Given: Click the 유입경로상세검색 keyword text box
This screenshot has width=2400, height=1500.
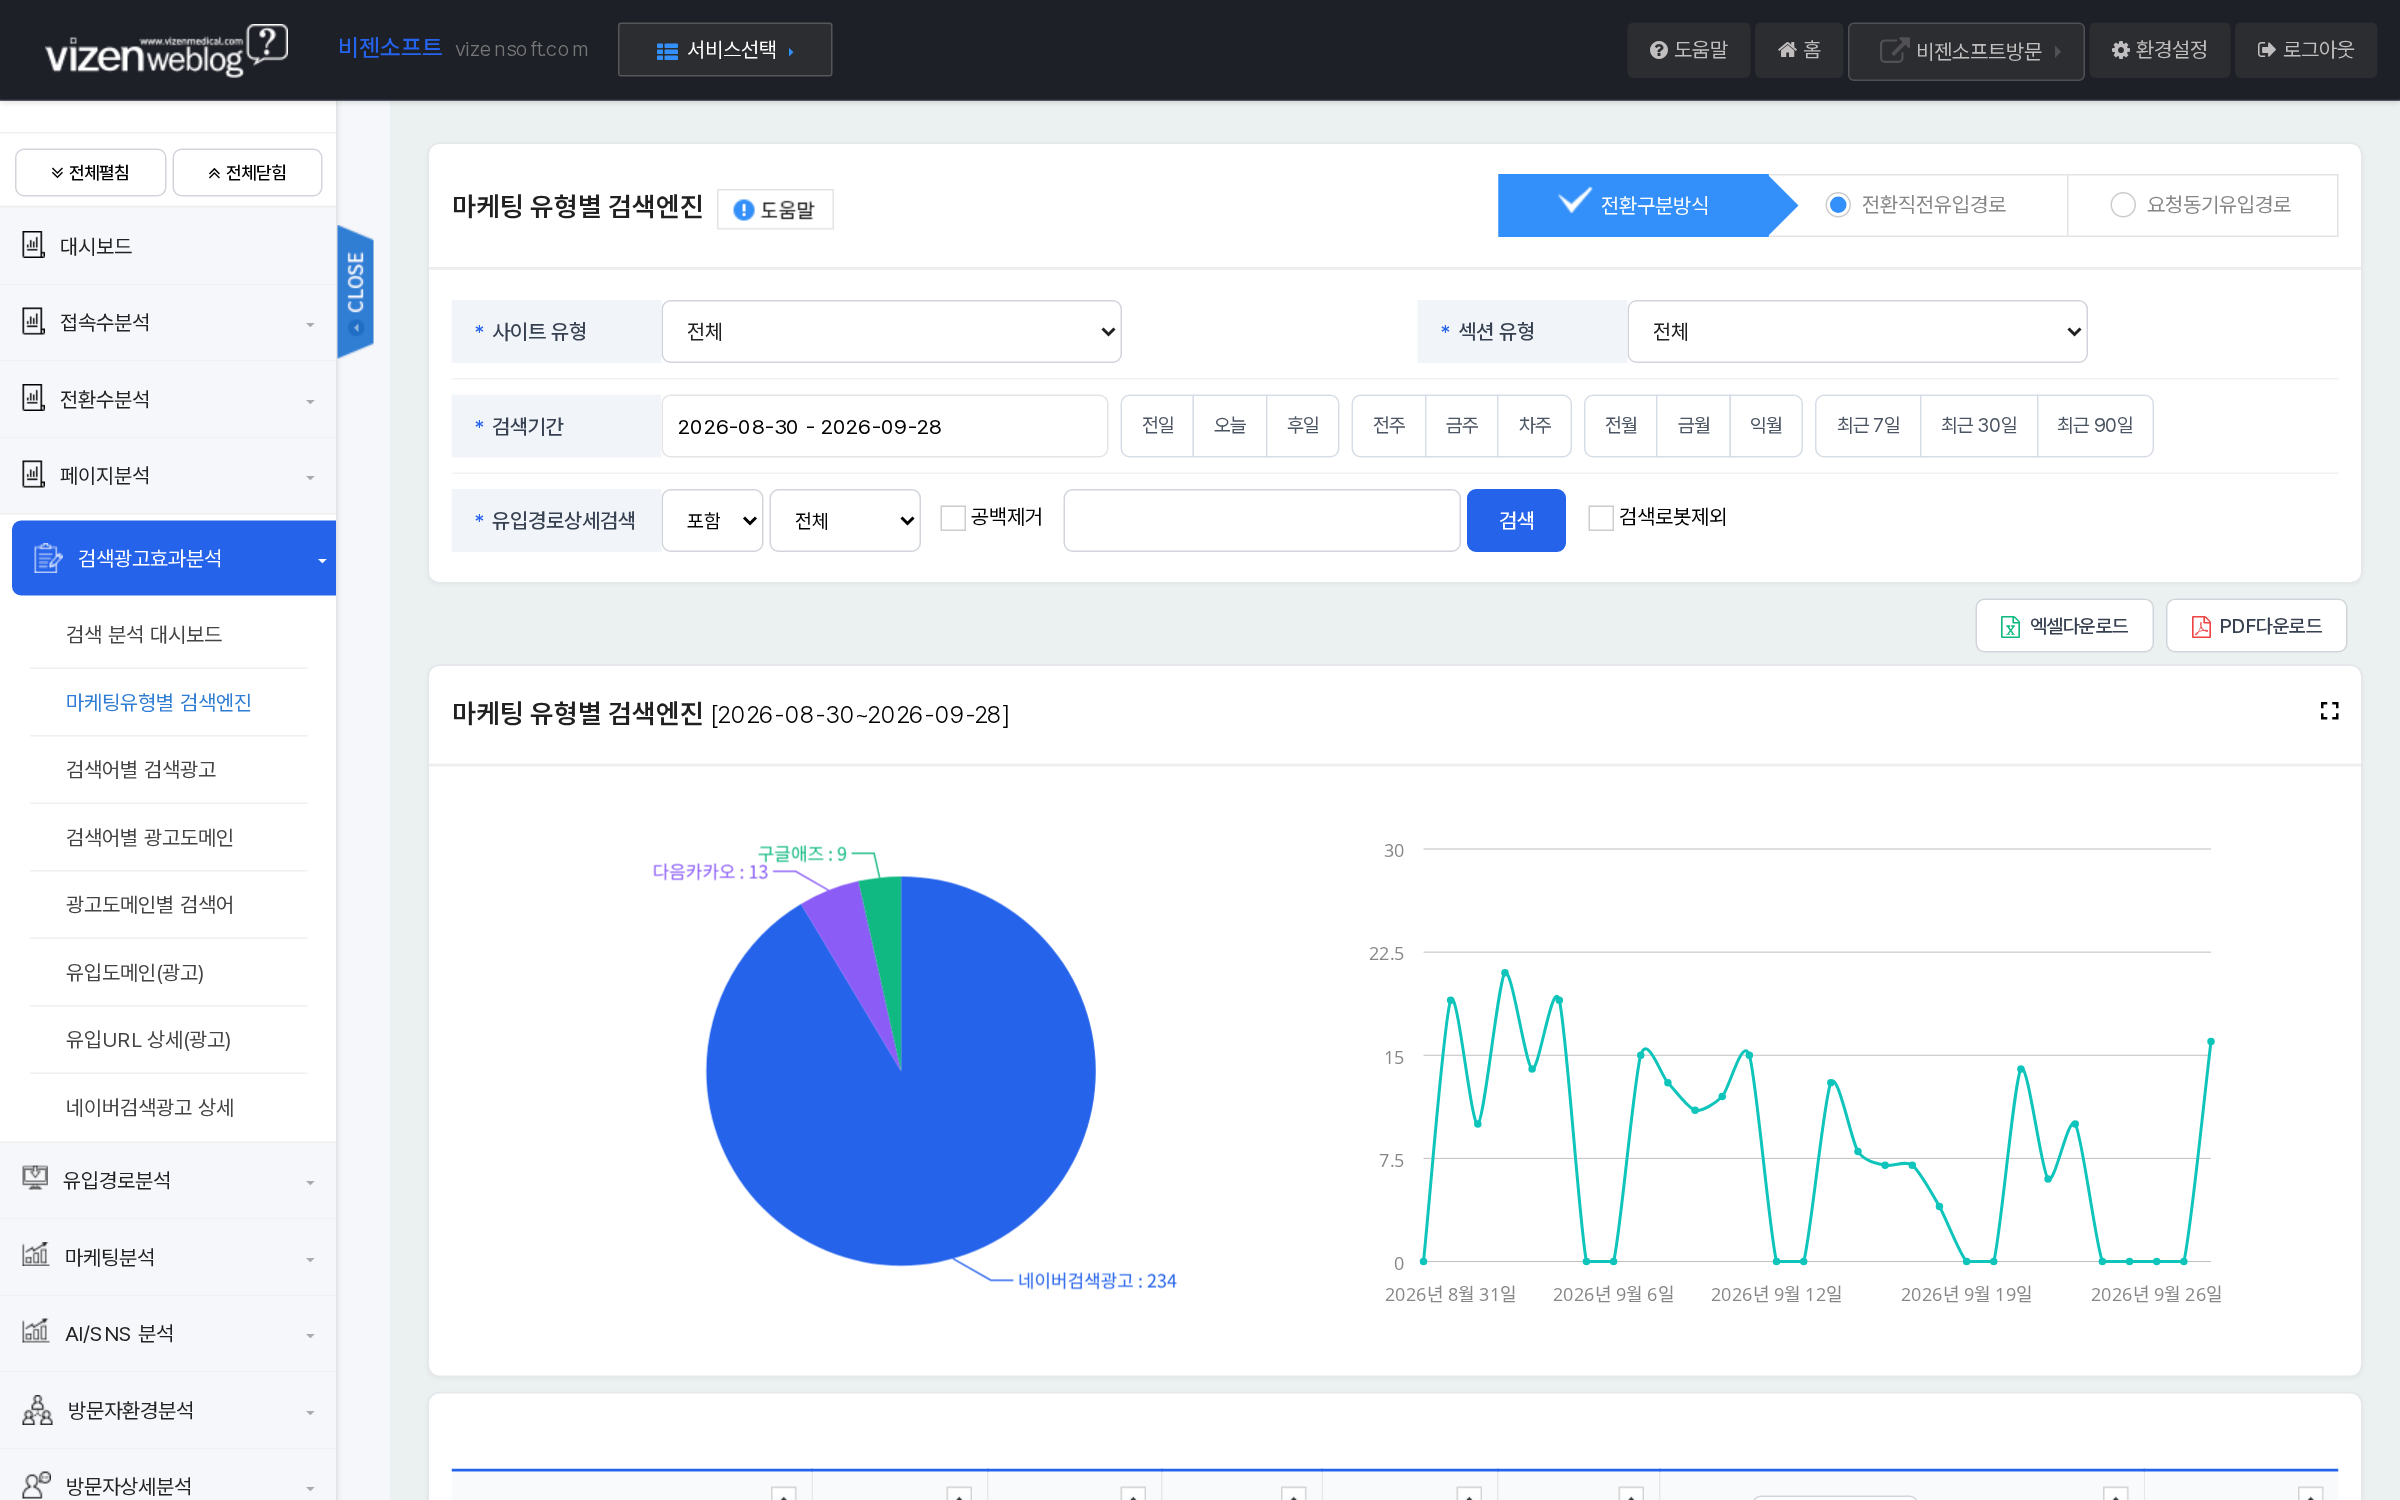Looking at the screenshot, I should click(1261, 520).
